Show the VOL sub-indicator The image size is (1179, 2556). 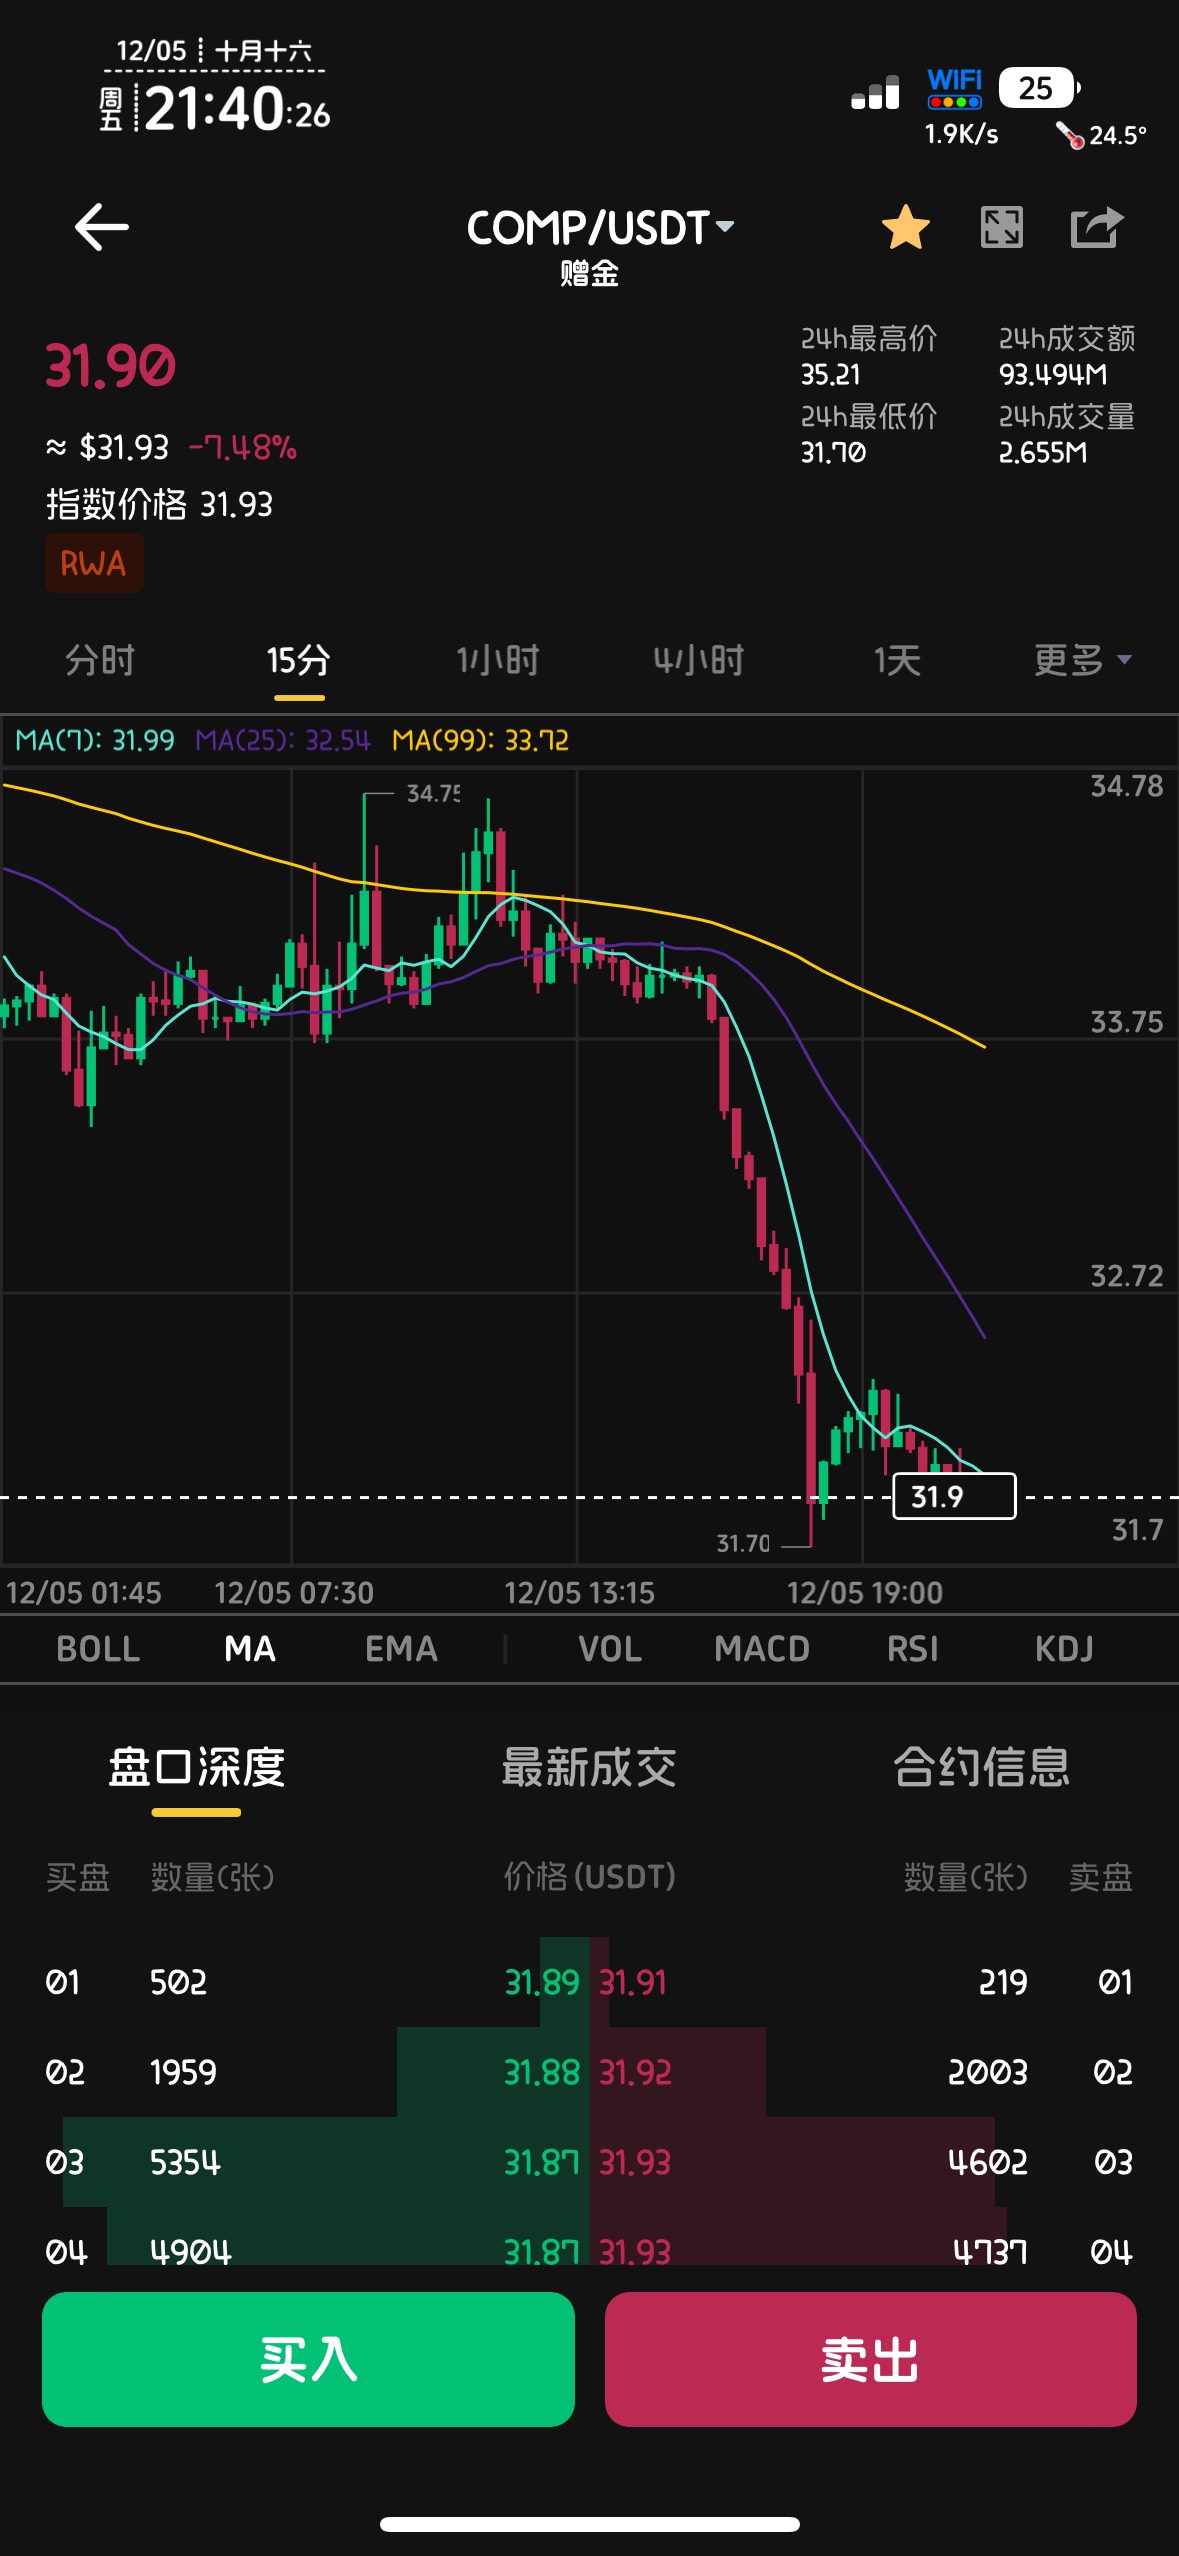(x=610, y=1649)
